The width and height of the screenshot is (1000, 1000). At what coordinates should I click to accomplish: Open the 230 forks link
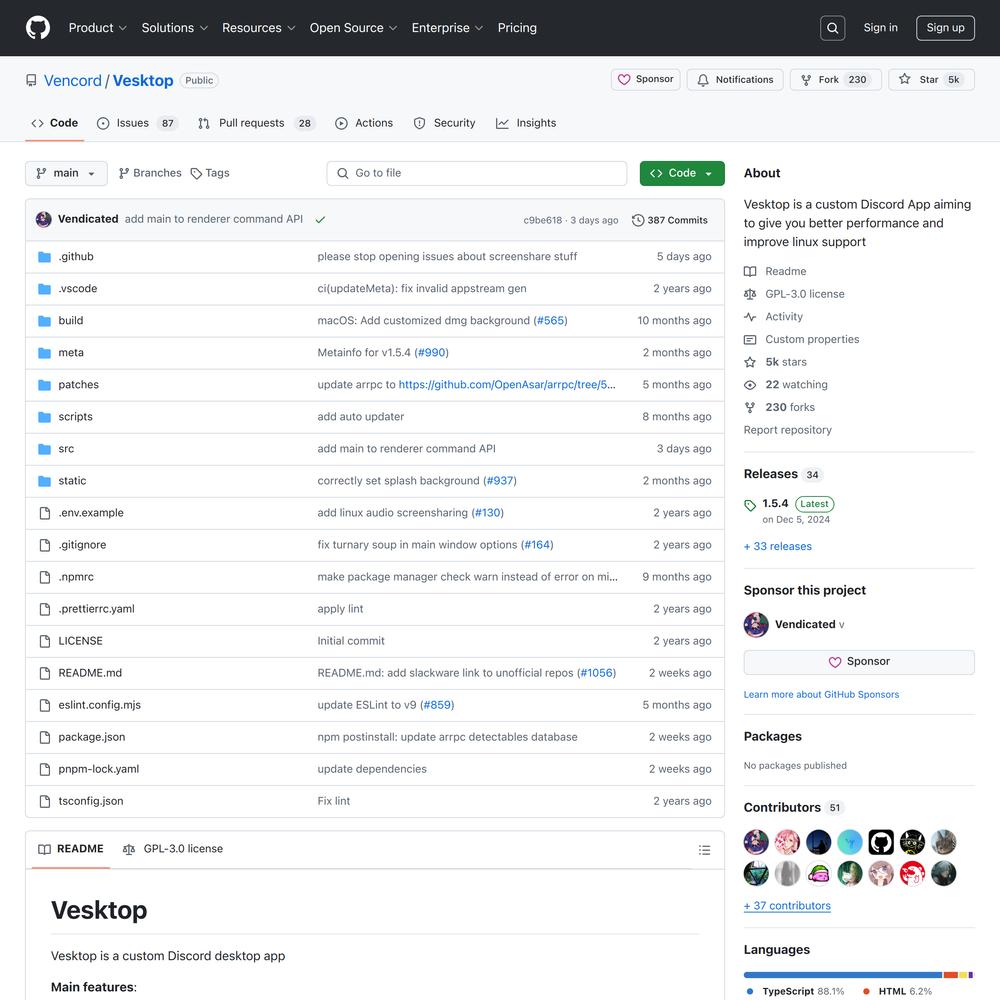(x=779, y=407)
